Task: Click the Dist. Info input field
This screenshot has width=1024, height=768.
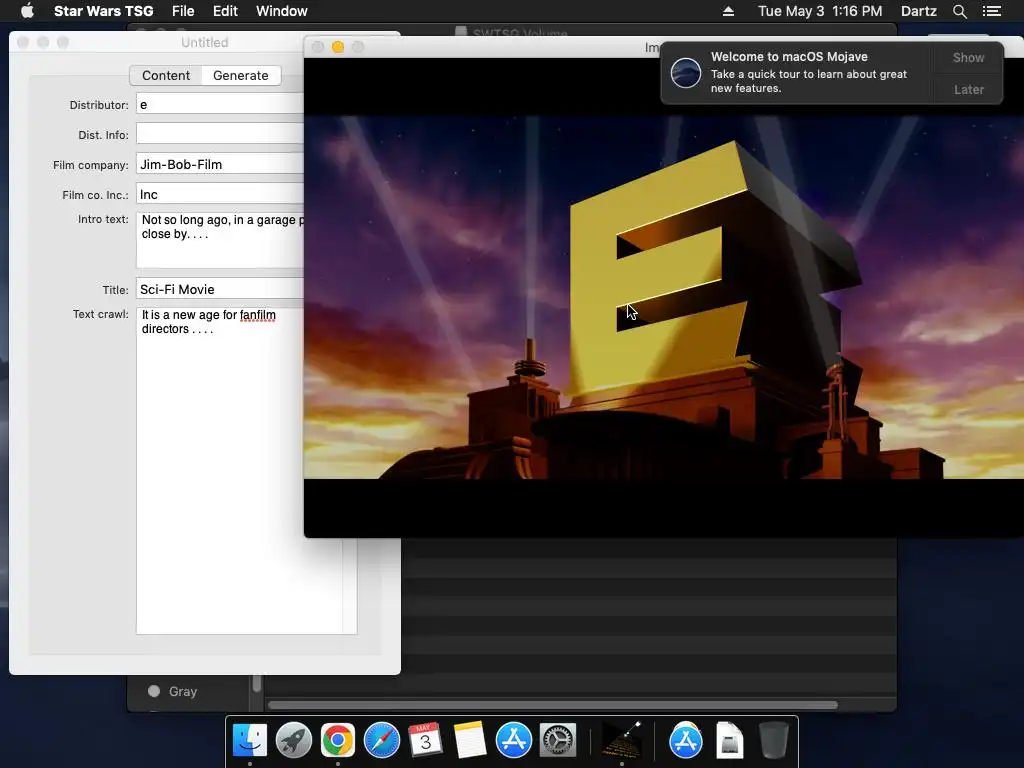Action: point(220,134)
